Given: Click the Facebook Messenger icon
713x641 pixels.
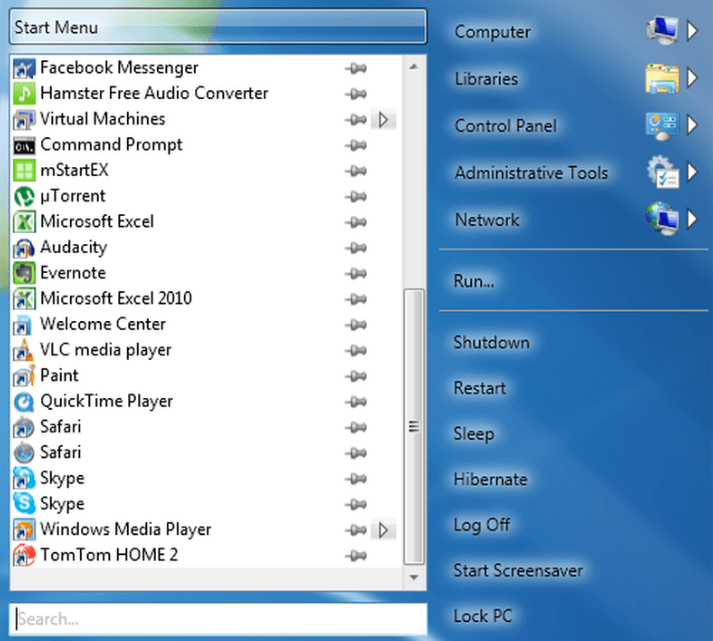Looking at the screenshot, I should coord(24,69).
